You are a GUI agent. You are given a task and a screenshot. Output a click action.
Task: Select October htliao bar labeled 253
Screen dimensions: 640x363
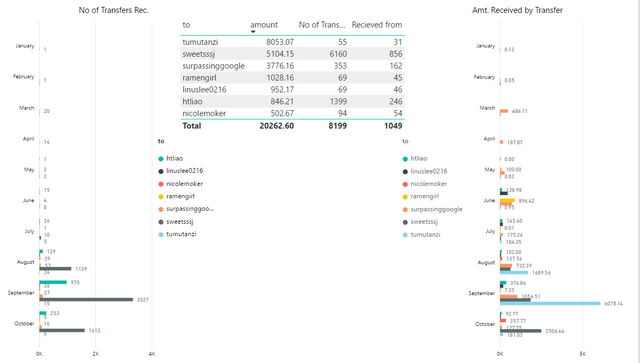click(43, 313)
